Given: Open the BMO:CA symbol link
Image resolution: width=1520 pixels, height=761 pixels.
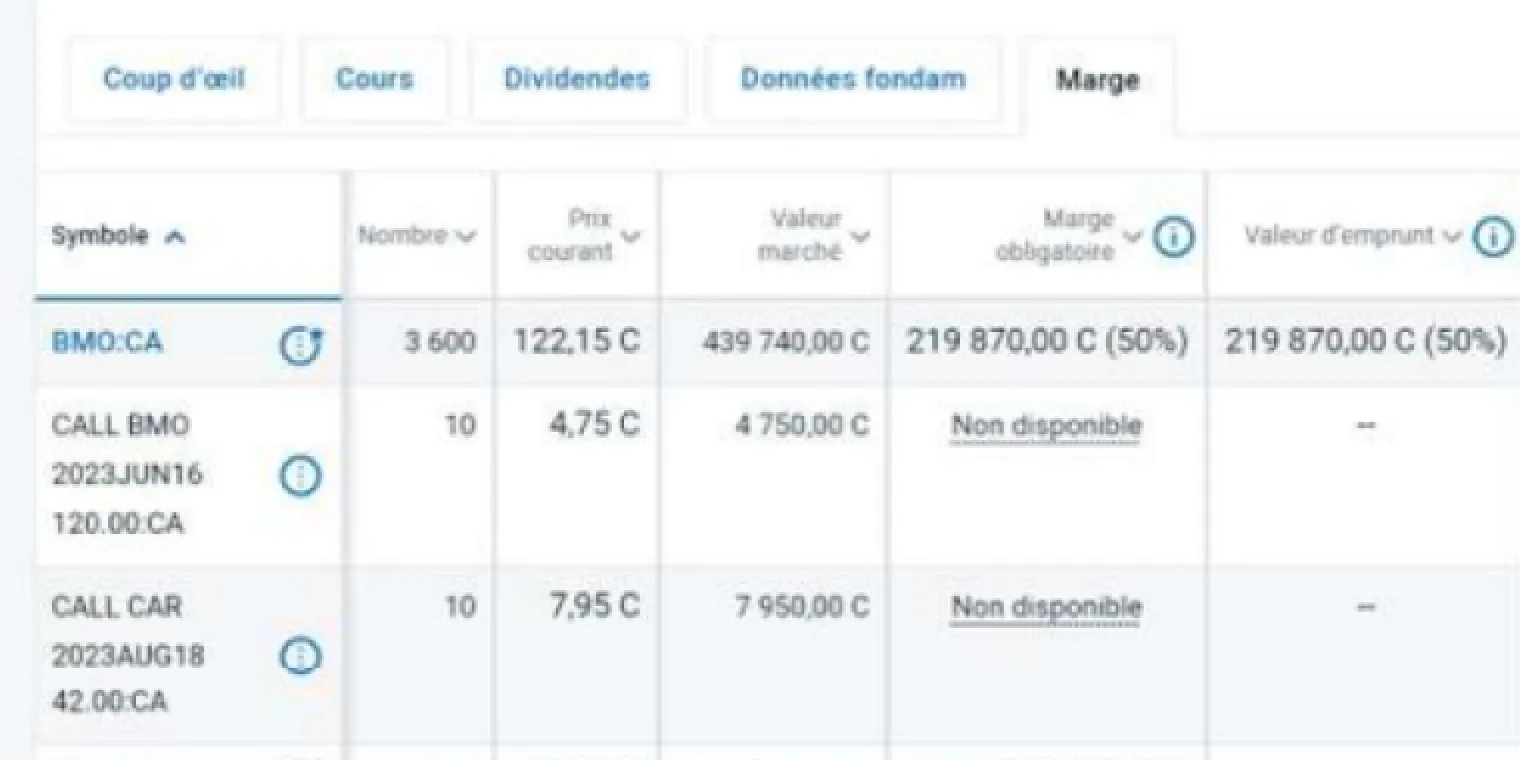Looking at the screenshot, I should coord(106,343).
